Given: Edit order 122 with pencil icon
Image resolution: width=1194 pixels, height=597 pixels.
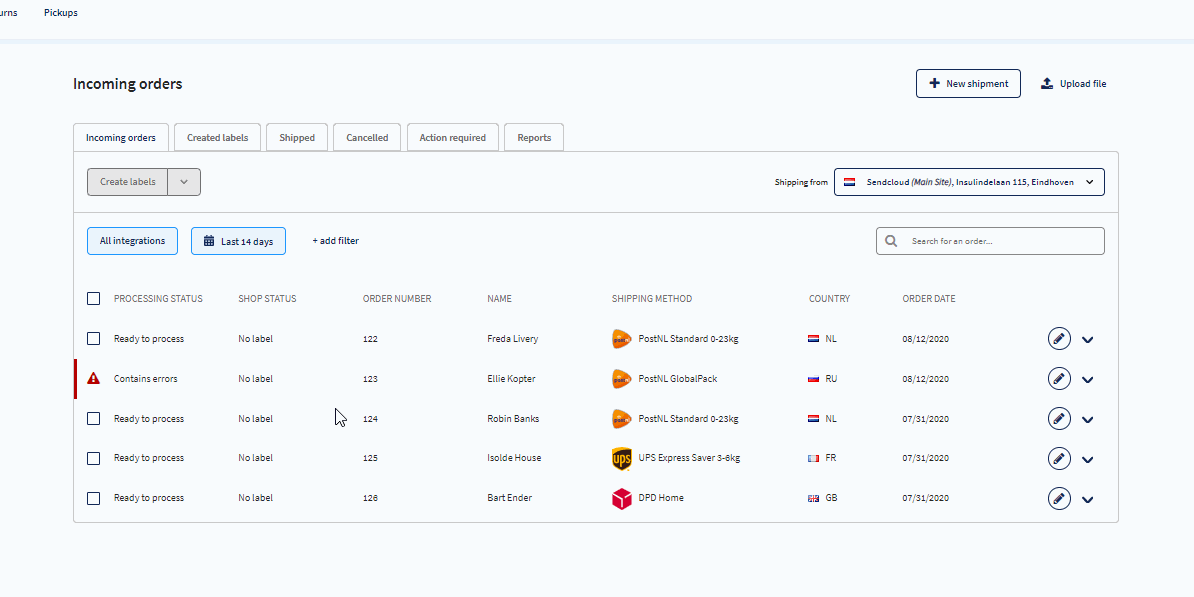Looking at the screenshot, I should [x=1059, y=339].
